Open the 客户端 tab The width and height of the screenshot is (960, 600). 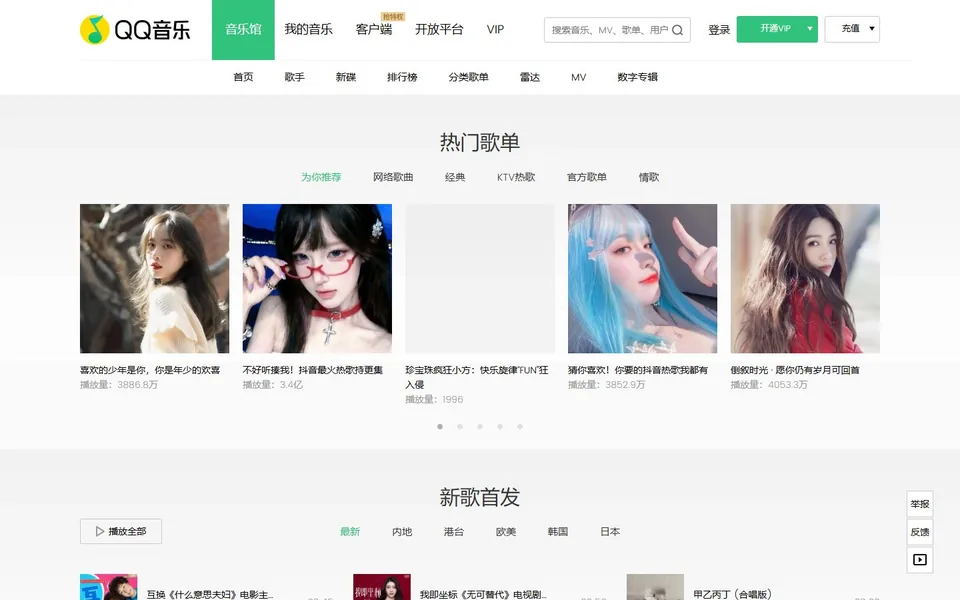[374, 29]
